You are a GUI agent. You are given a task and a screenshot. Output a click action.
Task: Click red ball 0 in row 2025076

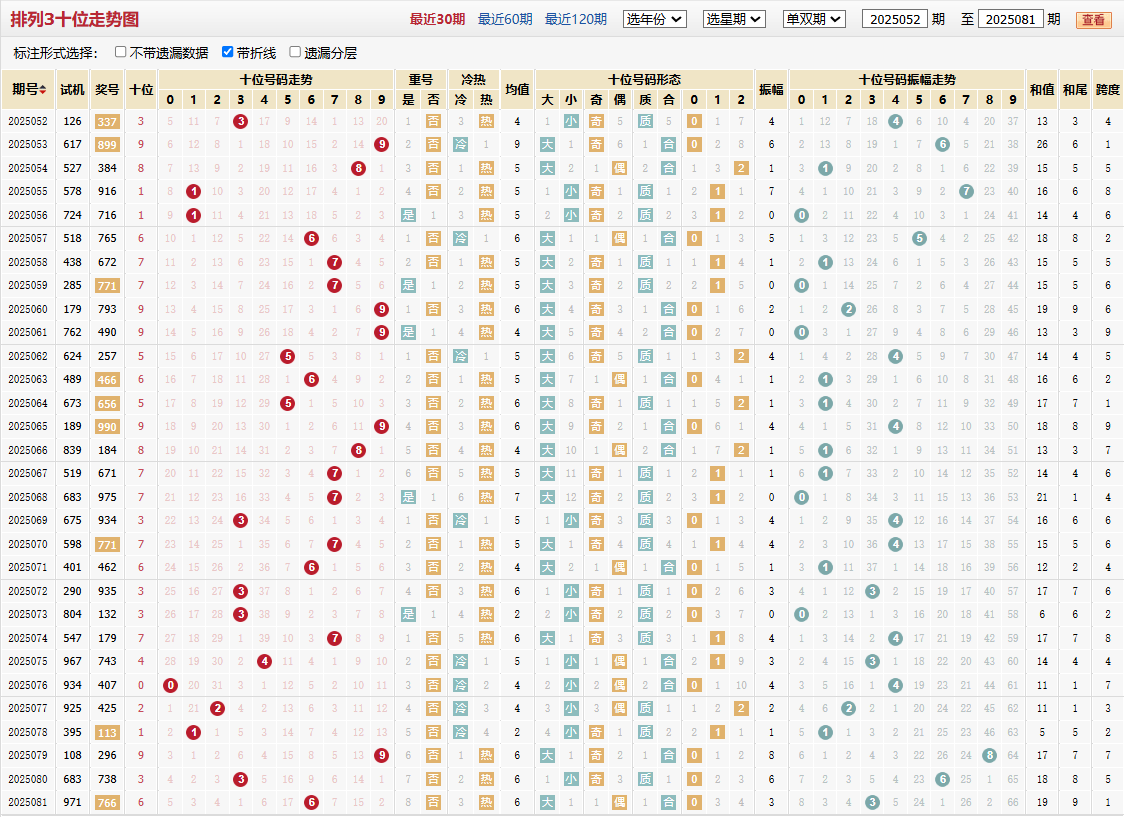170,685
